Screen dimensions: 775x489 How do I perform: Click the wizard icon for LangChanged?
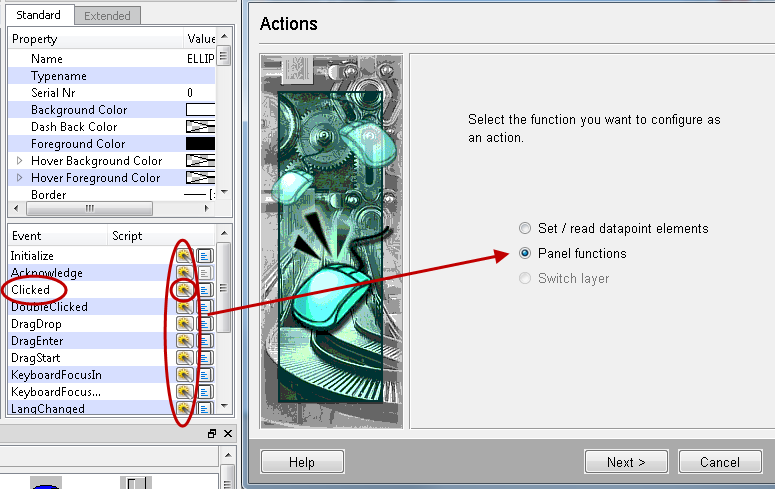(184, 409)
